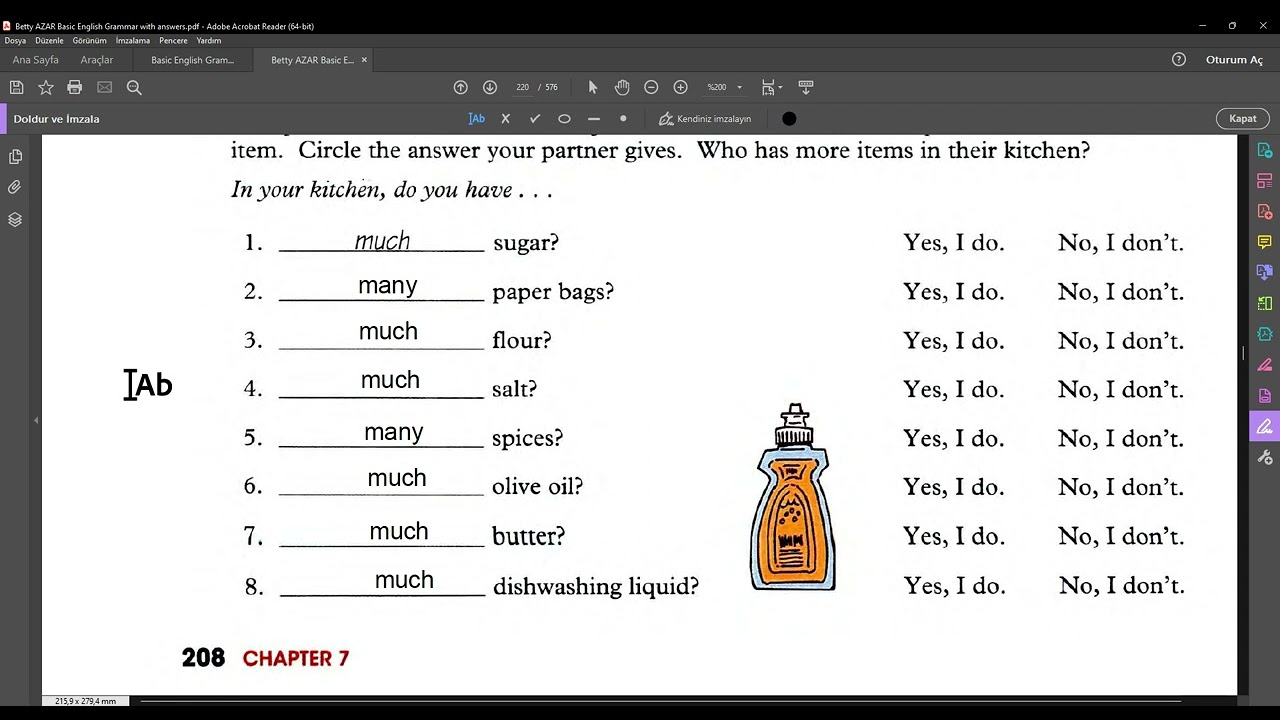Select the line tool
Image resolution: width=1280 pixels, height=720 pixels.
click(594, 118)
